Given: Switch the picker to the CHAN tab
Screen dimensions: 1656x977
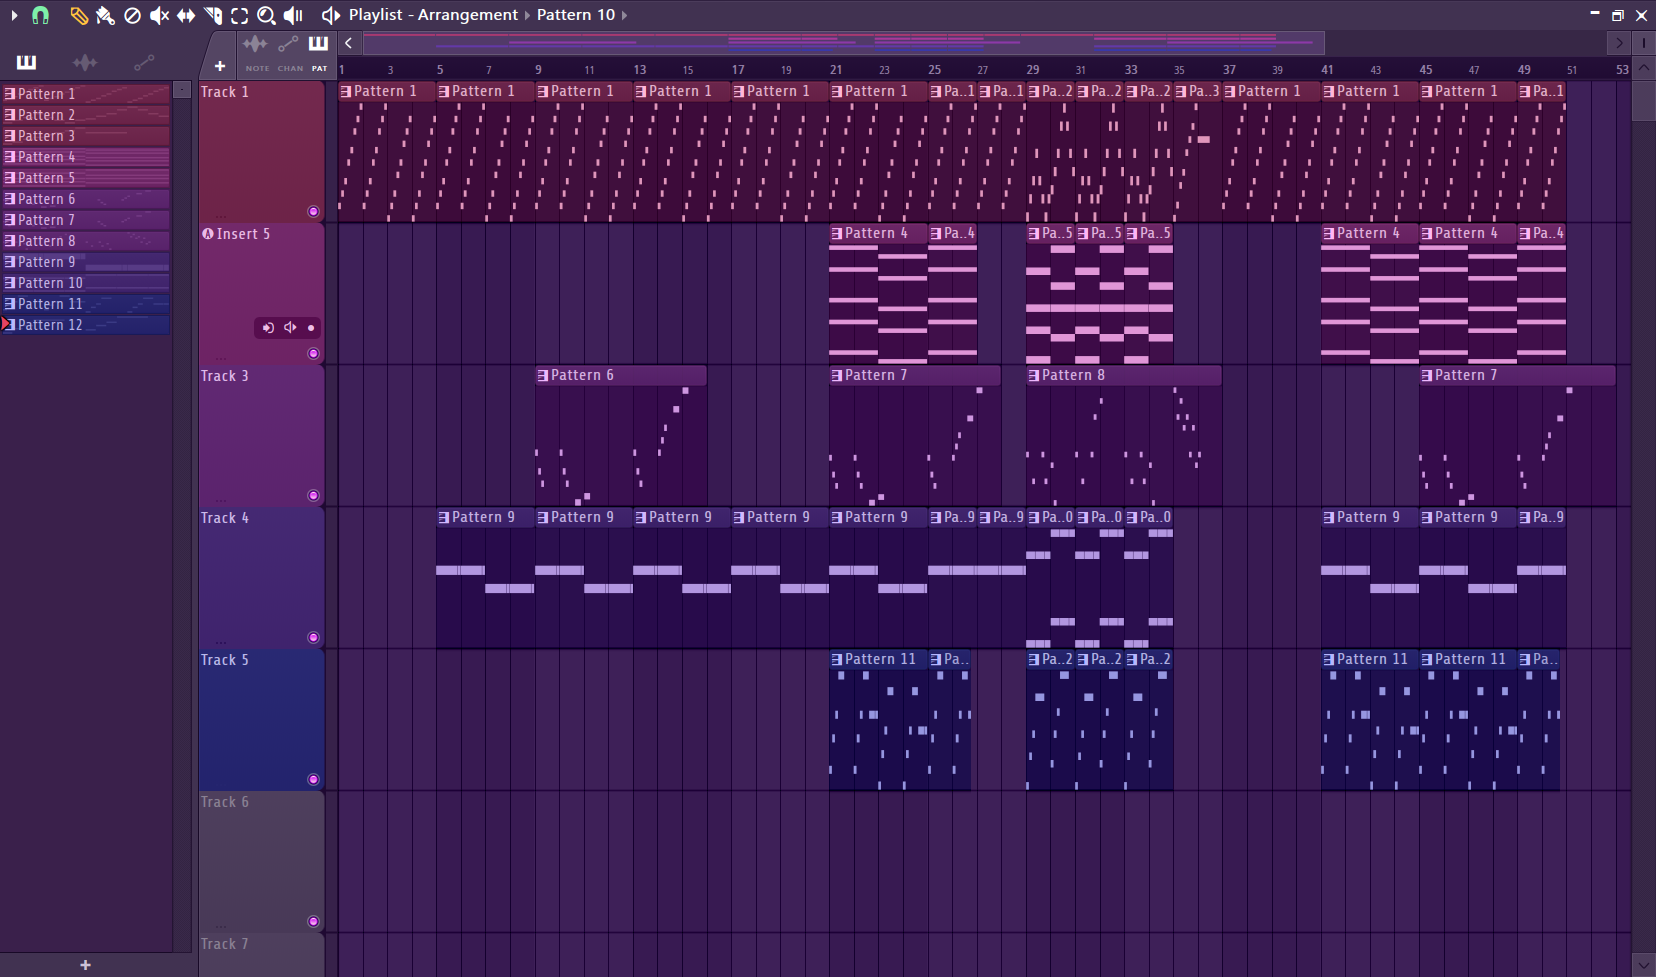Looking at the screenshot, I should (289, 54).
